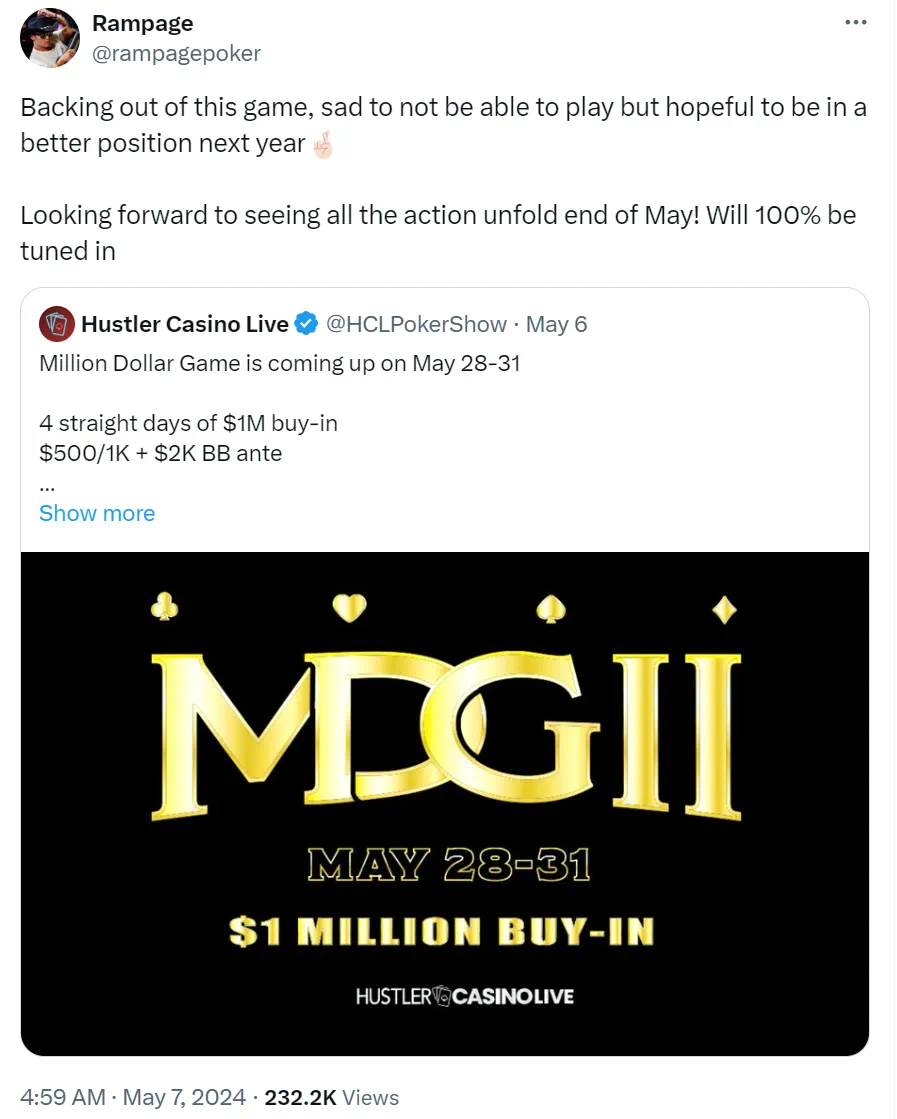Click the 232.2K Views count

331,1097
